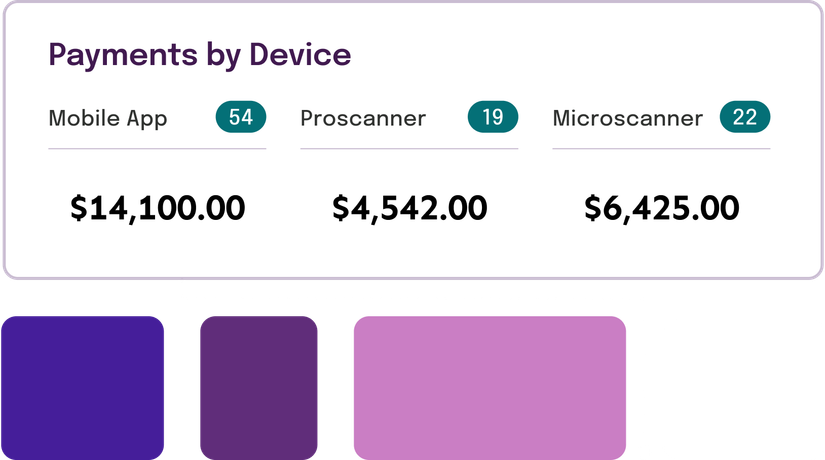Click the divider line under Microscanner
Viewport: 825px width, 460px height.
pyautogui.click(x=661, y=149)
